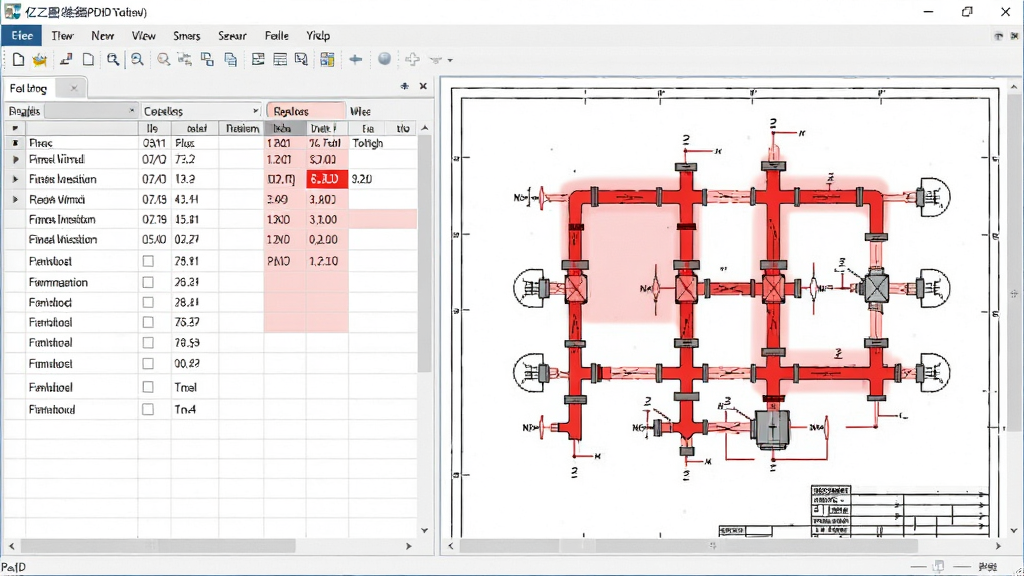Tick the checkbox in the Tn4 row
Image resolution: width=1024 pixels, height=576 pixels.
click(x=148, y=409)
